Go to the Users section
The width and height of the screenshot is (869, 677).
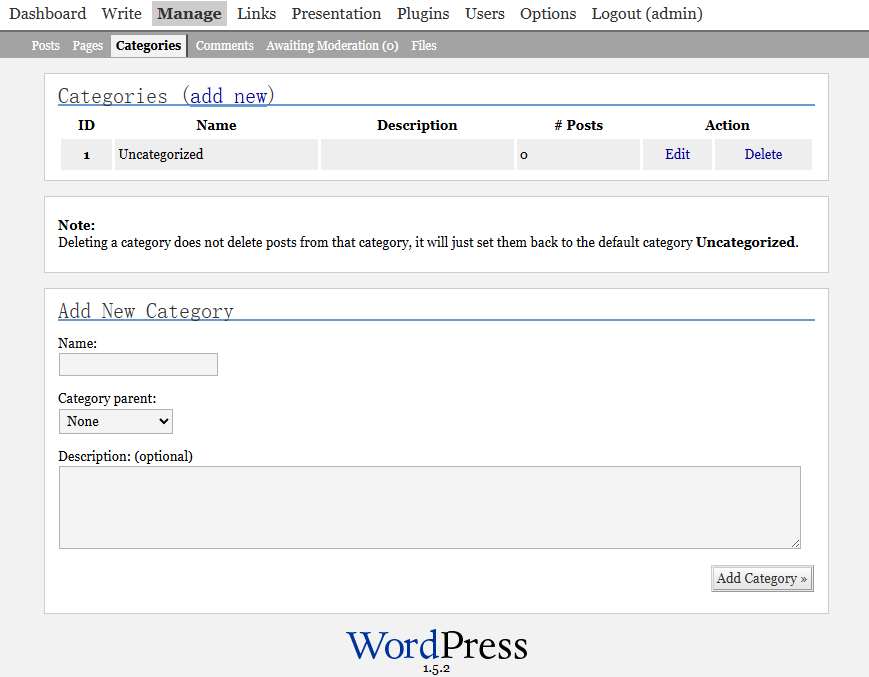(x=485, y=13)
